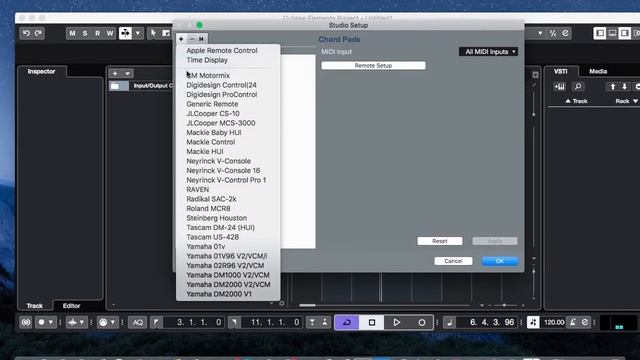Select the Object Selection arrow tool
The image size is (640, 360).
pyautogui.click(x=153, y=33)
